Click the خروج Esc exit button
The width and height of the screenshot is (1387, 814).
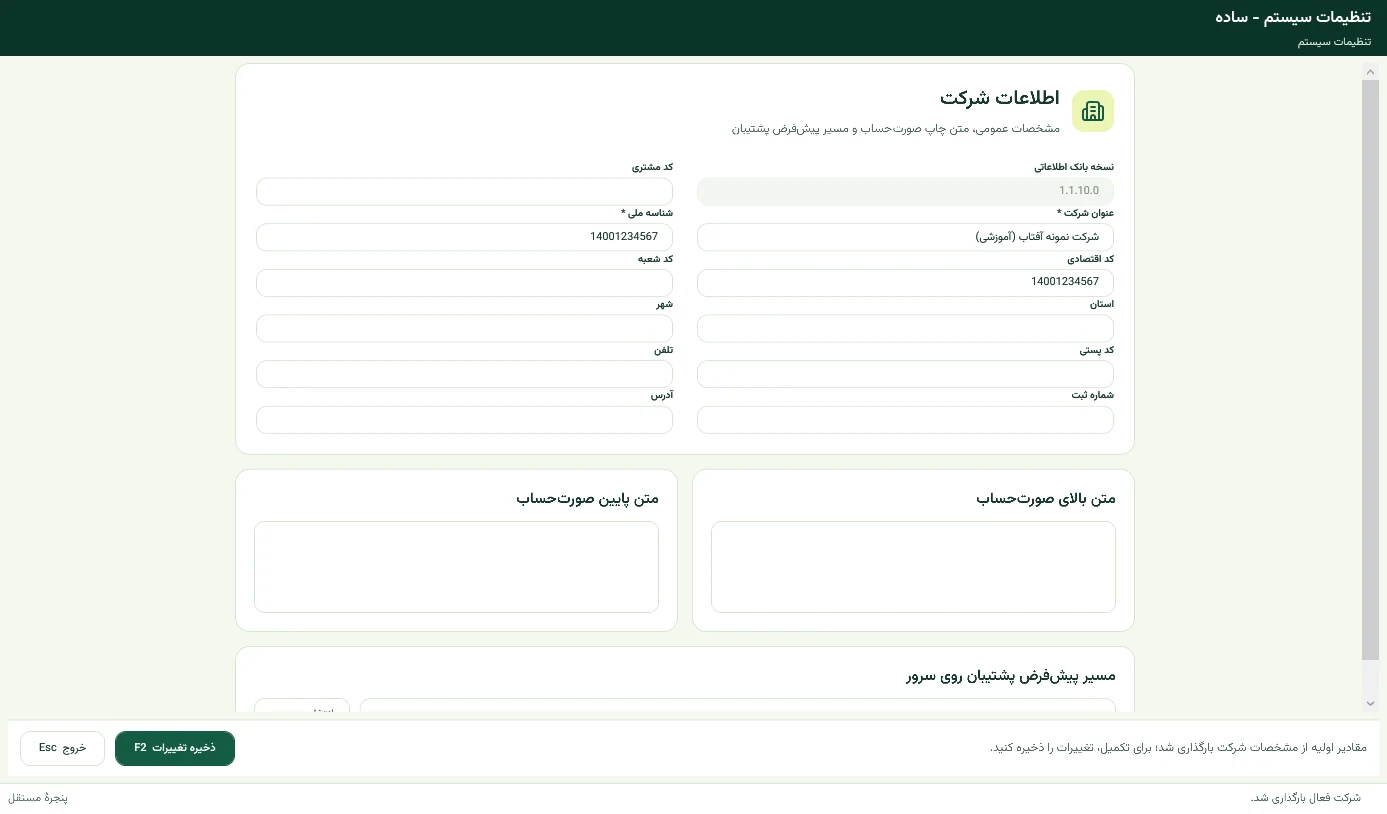62,748
